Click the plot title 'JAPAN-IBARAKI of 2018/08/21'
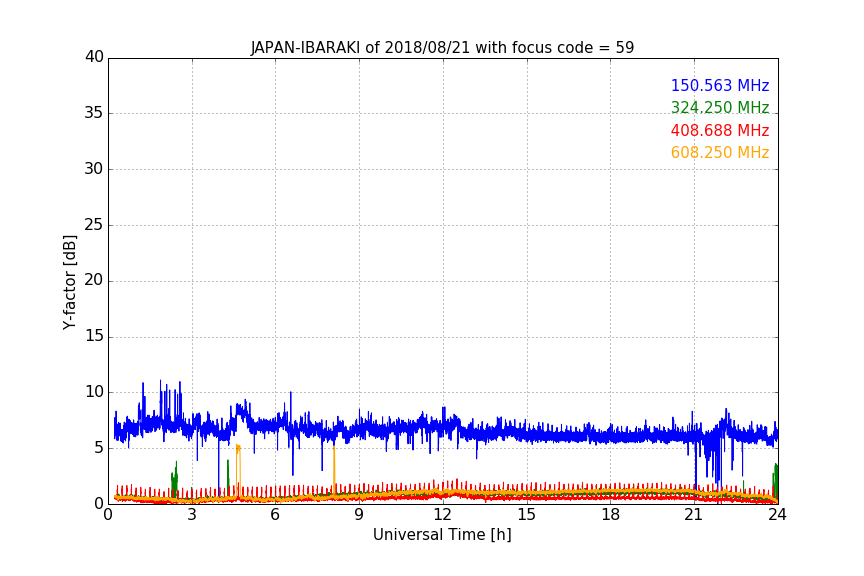Screen dimensions: 864x576 [x=360, y=47]
